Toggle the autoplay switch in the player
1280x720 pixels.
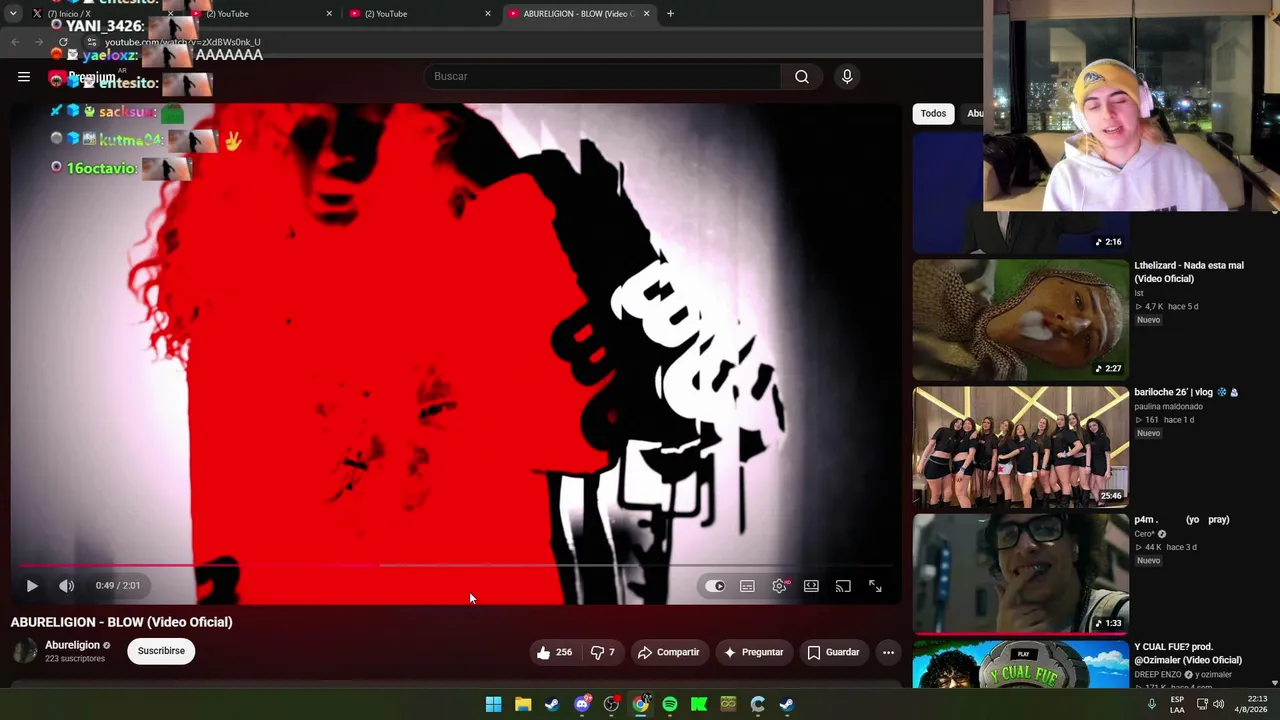(x=715, y=586)
